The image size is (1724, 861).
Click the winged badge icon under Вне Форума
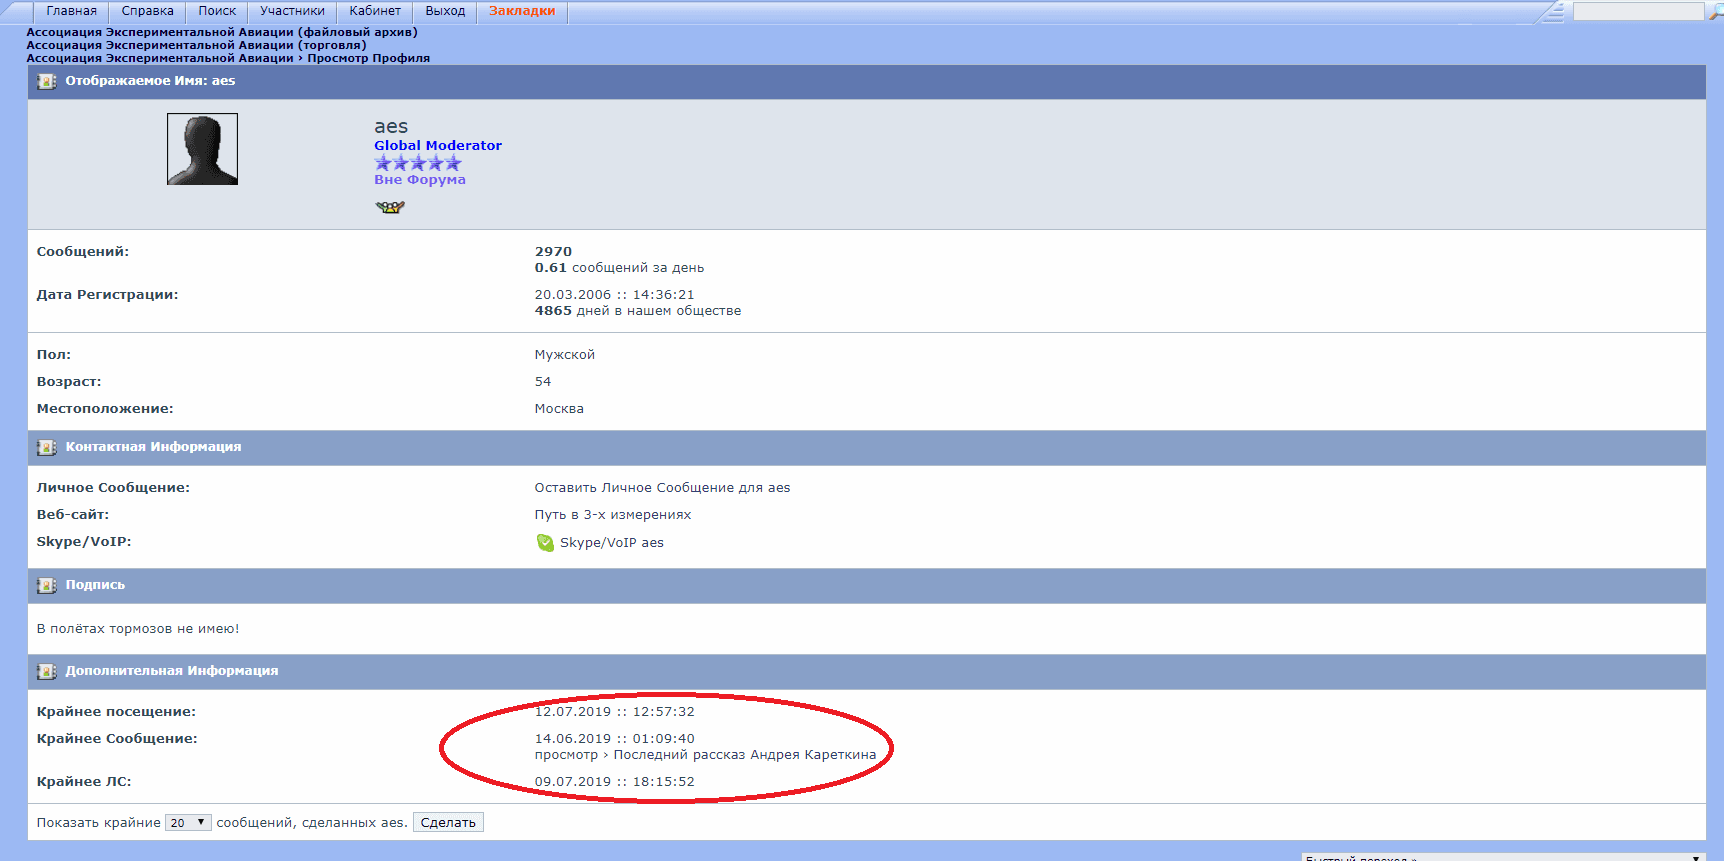point(390,207)
